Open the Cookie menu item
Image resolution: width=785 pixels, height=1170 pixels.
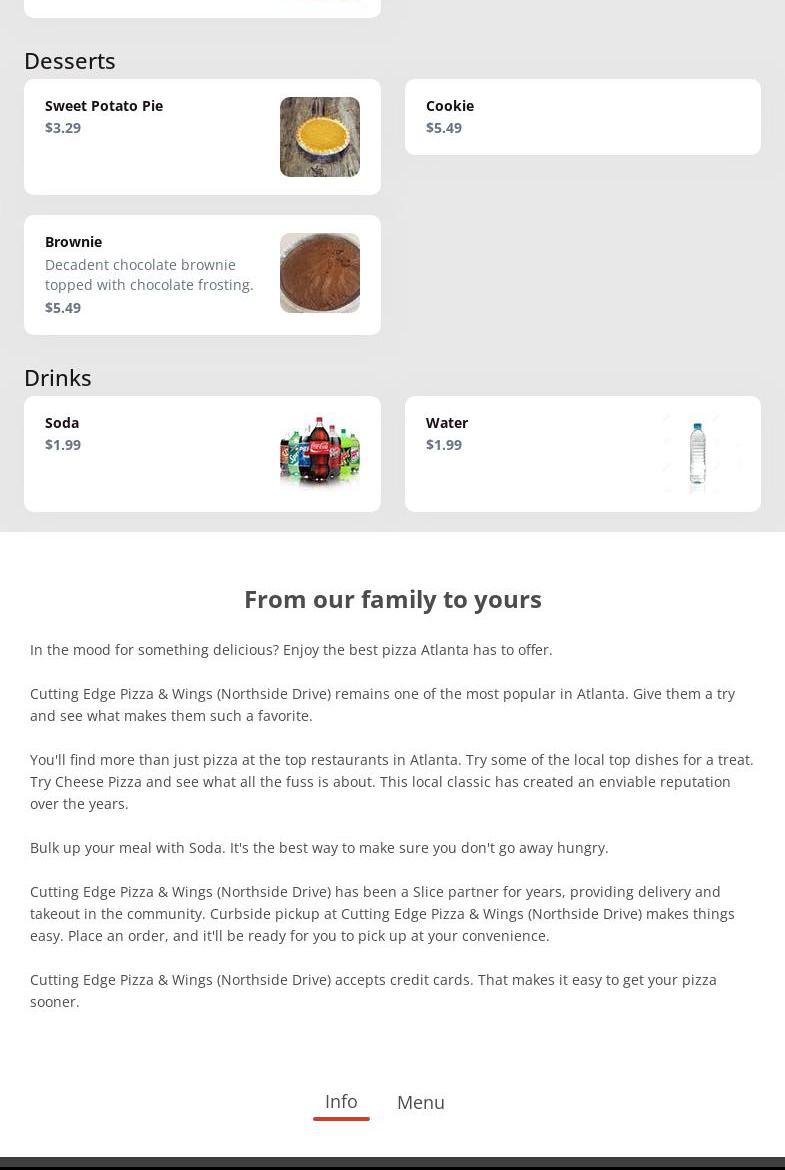(x=582, y=117)
